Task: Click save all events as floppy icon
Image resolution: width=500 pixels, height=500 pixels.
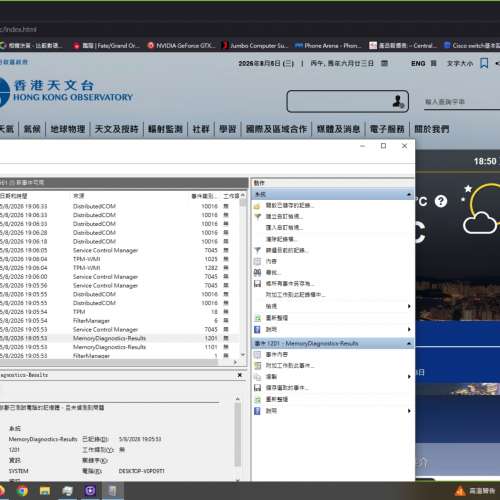Action: (x=257, y=284)
